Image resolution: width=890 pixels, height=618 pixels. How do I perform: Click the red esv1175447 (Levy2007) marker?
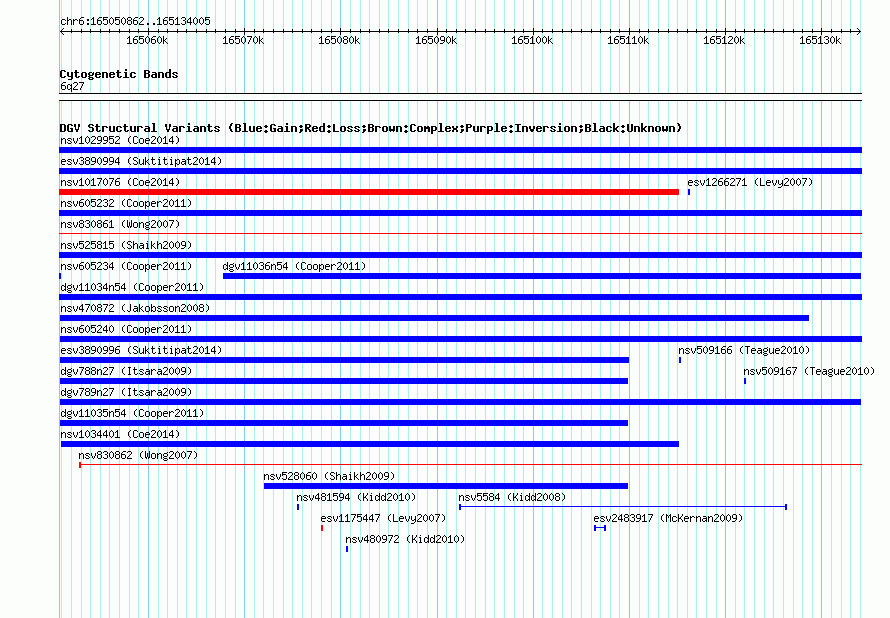coord(322,528)
